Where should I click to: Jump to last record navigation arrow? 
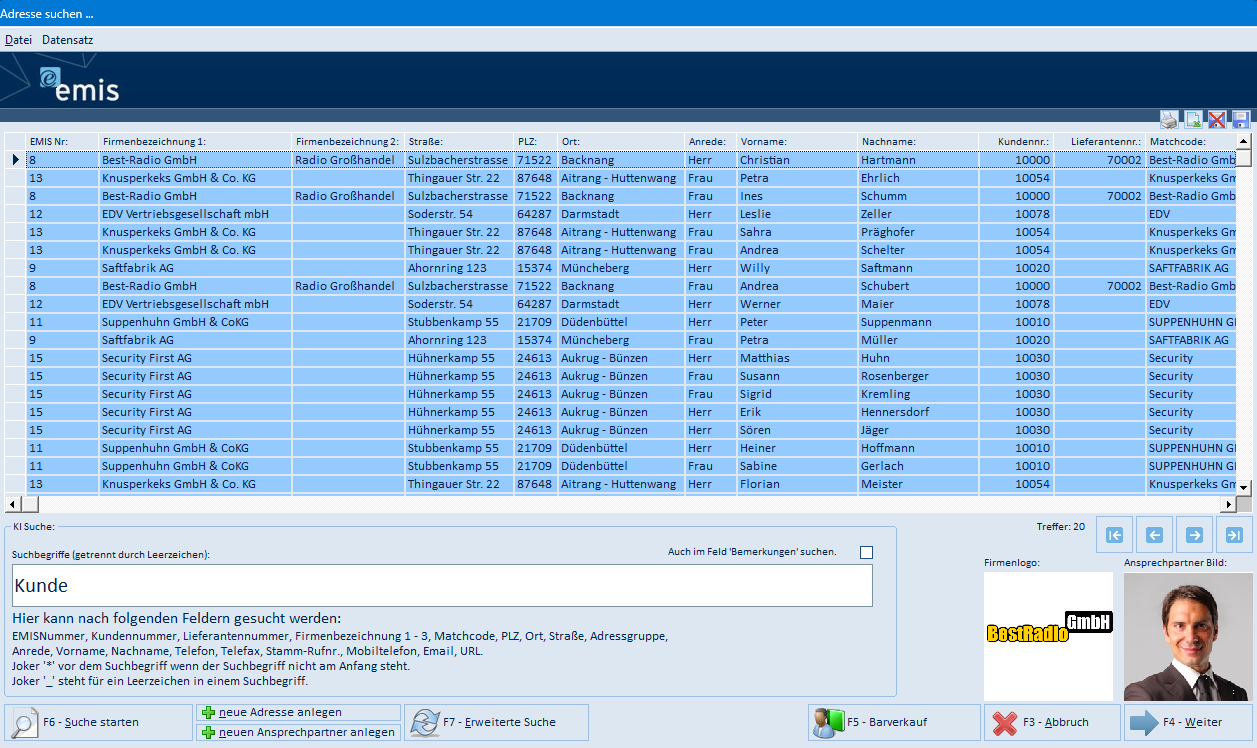point(1234,535)
